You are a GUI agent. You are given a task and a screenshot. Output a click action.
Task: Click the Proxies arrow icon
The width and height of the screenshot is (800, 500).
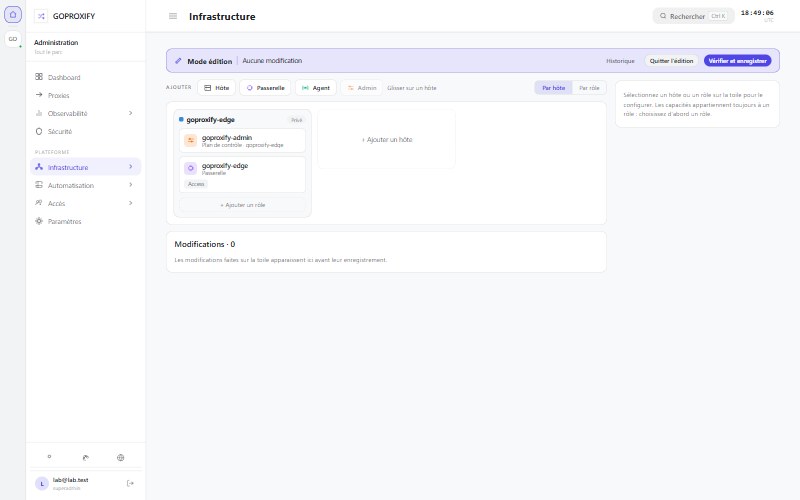click(39, 95)
